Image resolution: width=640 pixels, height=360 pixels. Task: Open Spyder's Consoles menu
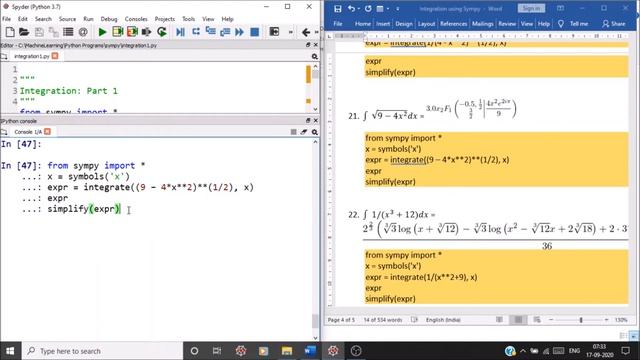coord(136,19)
